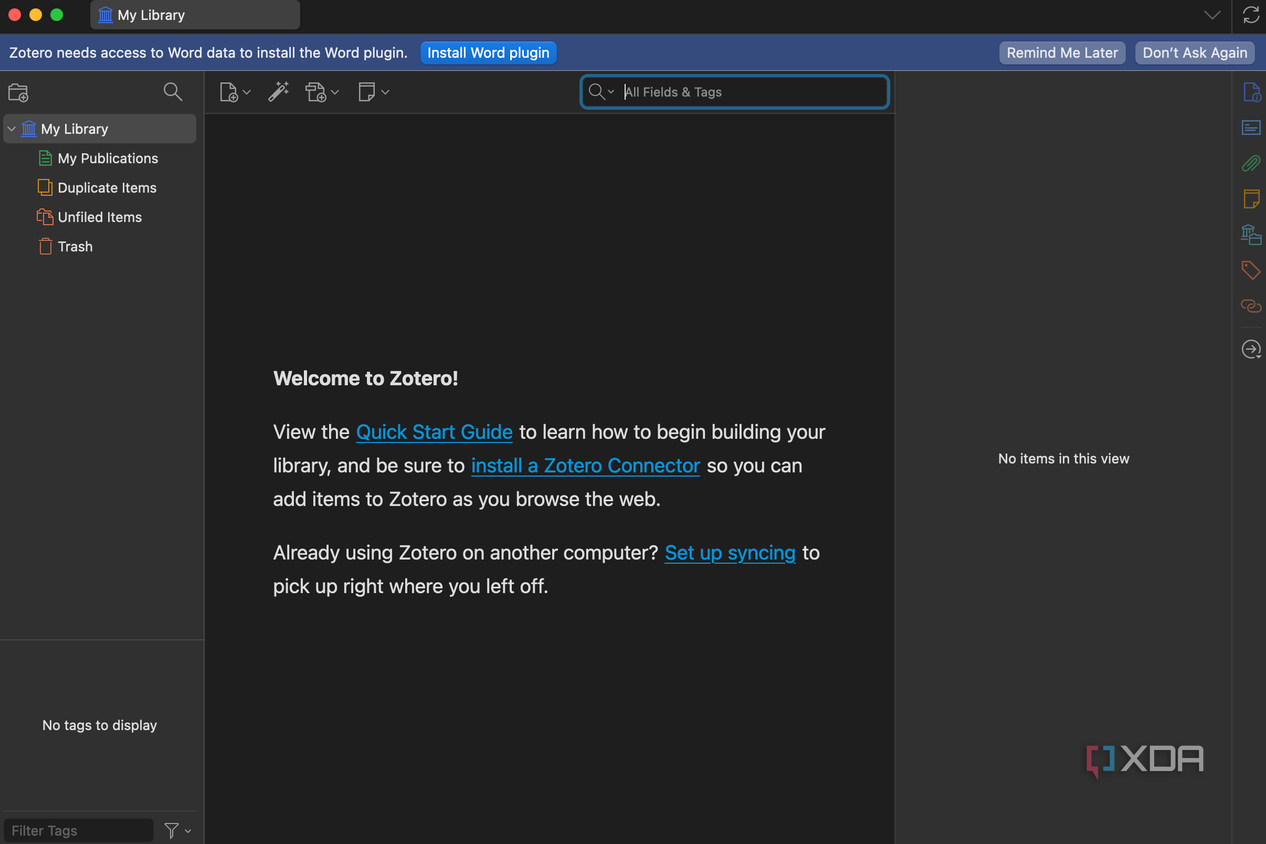Open the Set up syncing link
1266x844 pixels.
(730, 553)
